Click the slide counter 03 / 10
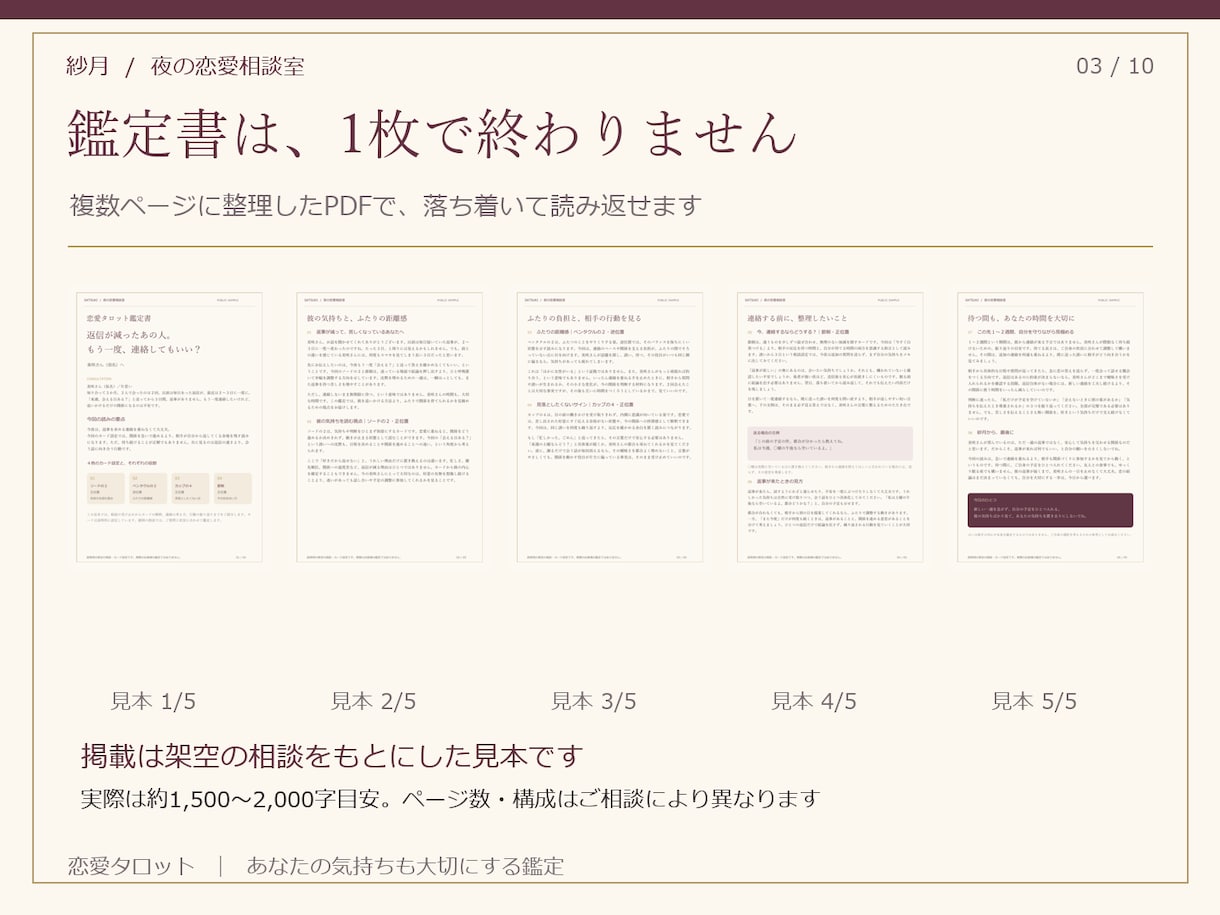Viewport: 1220px width, 915px height. [1115, 66]
